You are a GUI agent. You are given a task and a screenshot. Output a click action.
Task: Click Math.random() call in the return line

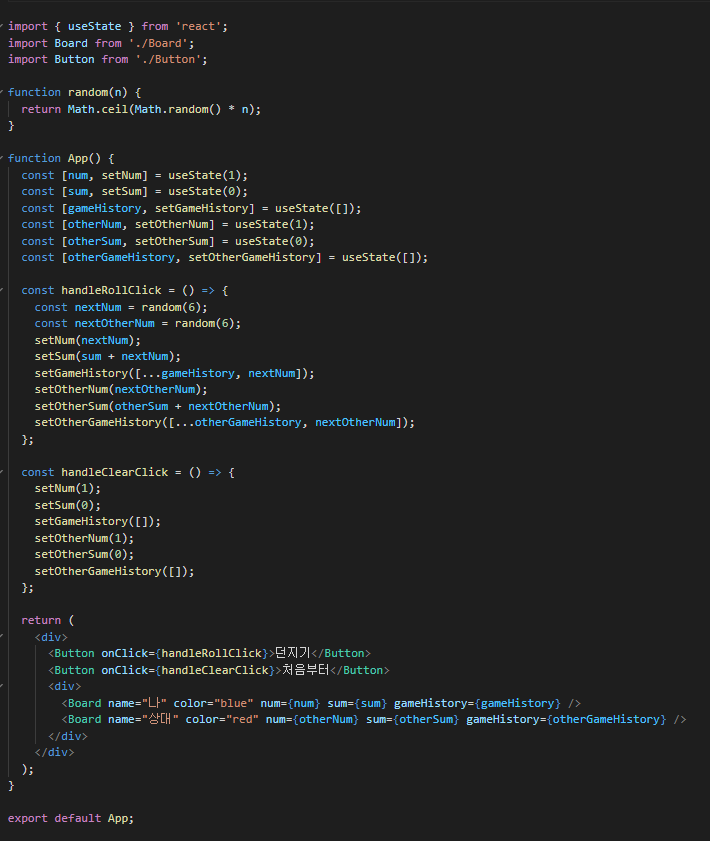pyautogui.click(x=178, y=109)
